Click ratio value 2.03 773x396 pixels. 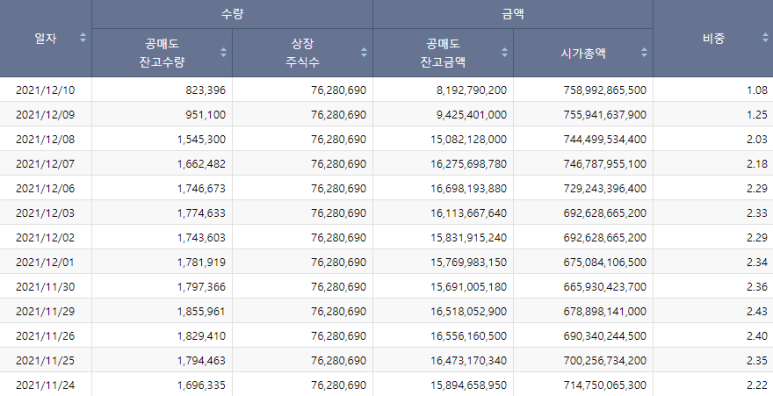[x=757, y=139]
